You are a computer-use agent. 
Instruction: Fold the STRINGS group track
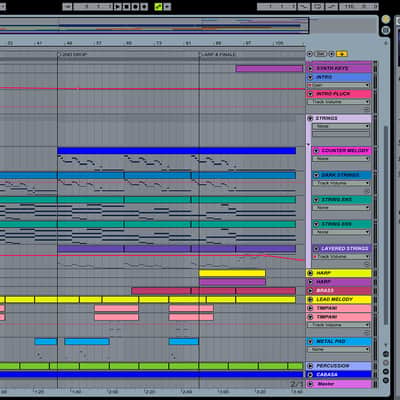pyautogui.click(x=310, y=118)
